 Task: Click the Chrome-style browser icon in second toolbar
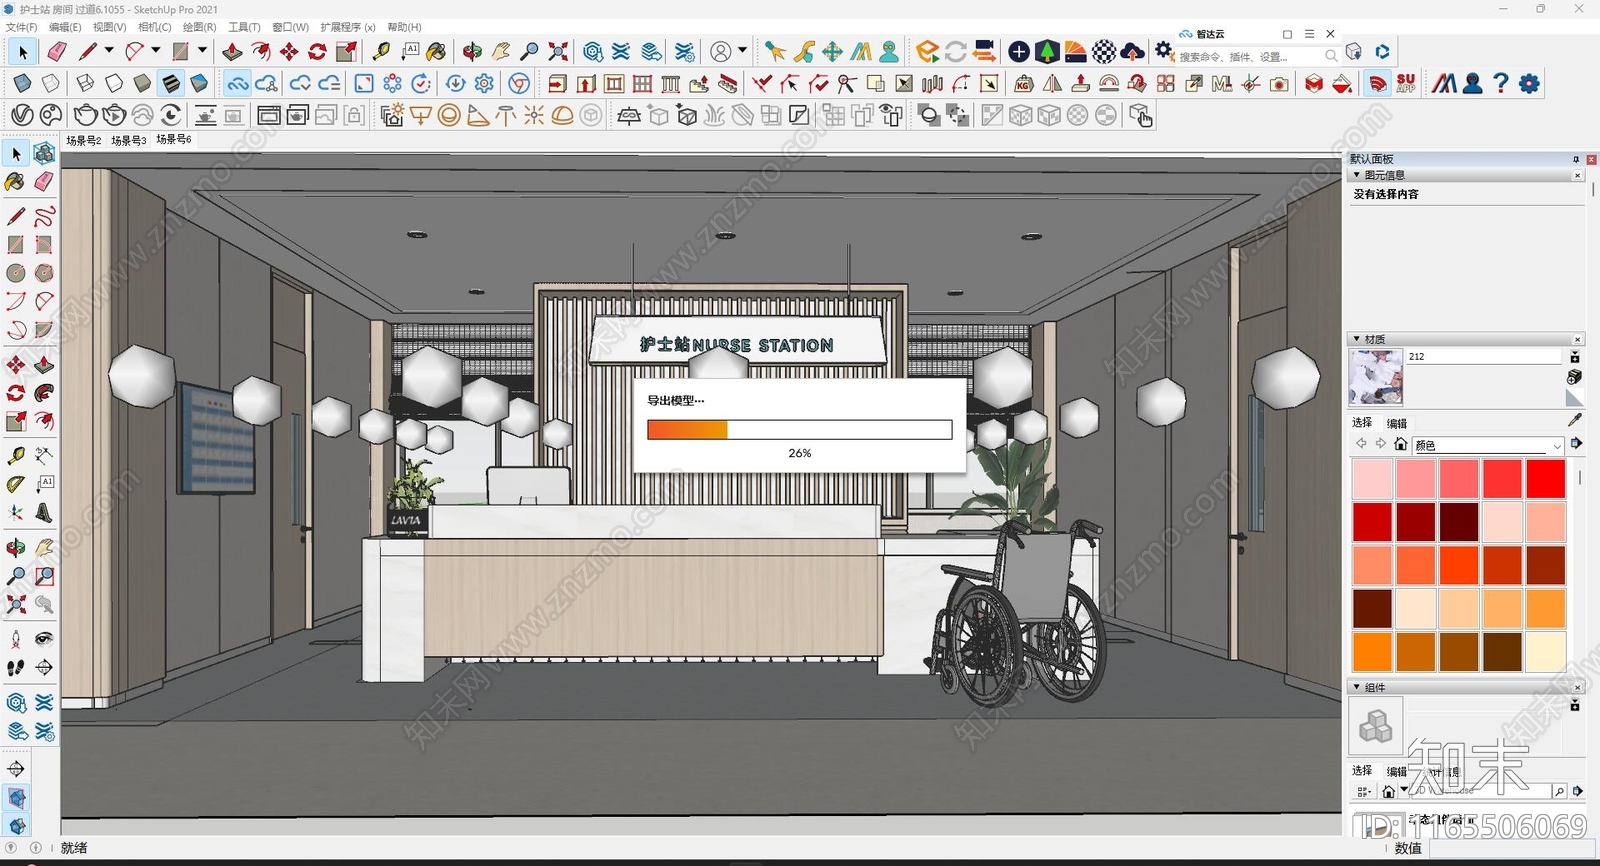point(519,83)
